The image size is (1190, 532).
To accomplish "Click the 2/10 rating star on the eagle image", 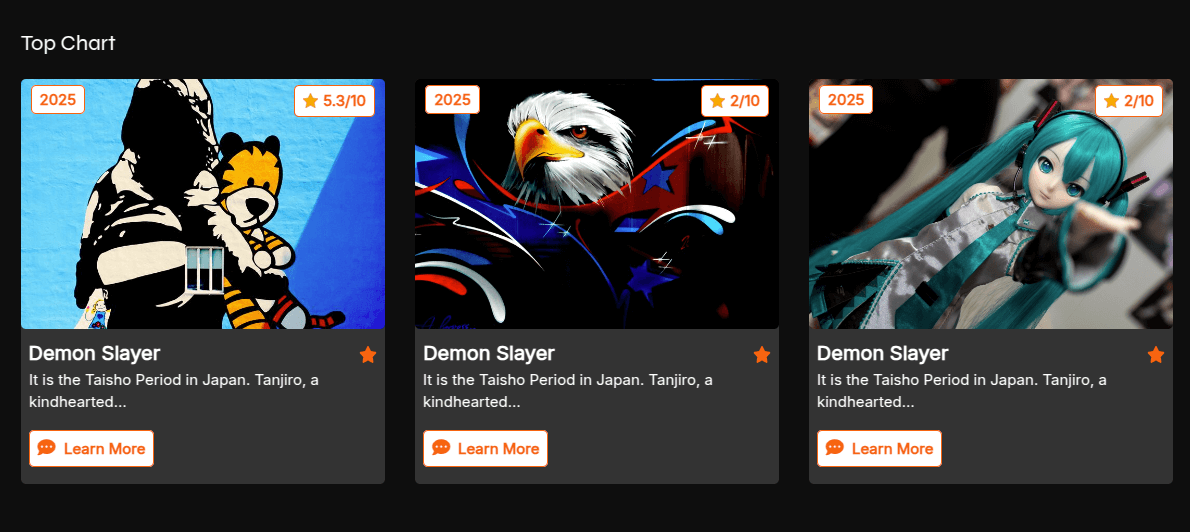I will pyautogui.click(x=717, y=101).
